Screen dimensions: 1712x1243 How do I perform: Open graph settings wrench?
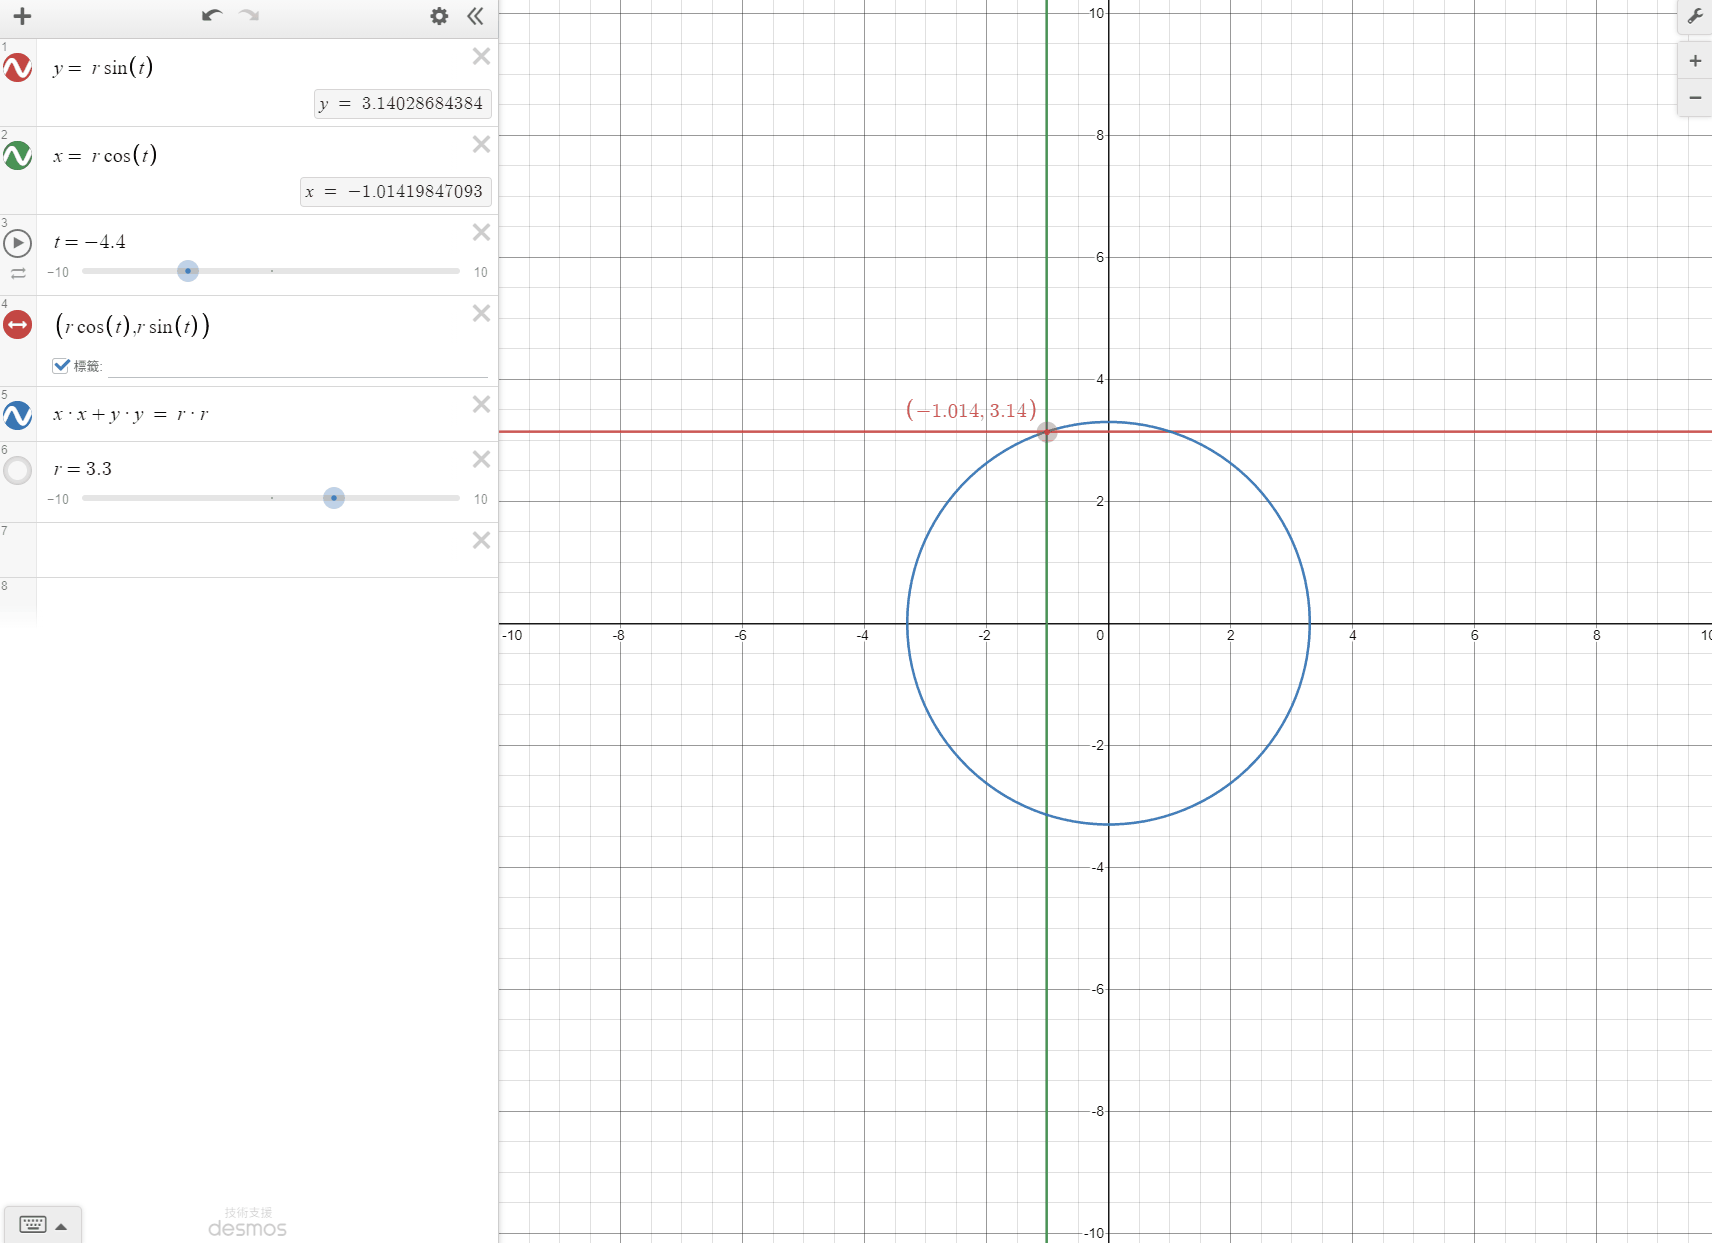1695,16
